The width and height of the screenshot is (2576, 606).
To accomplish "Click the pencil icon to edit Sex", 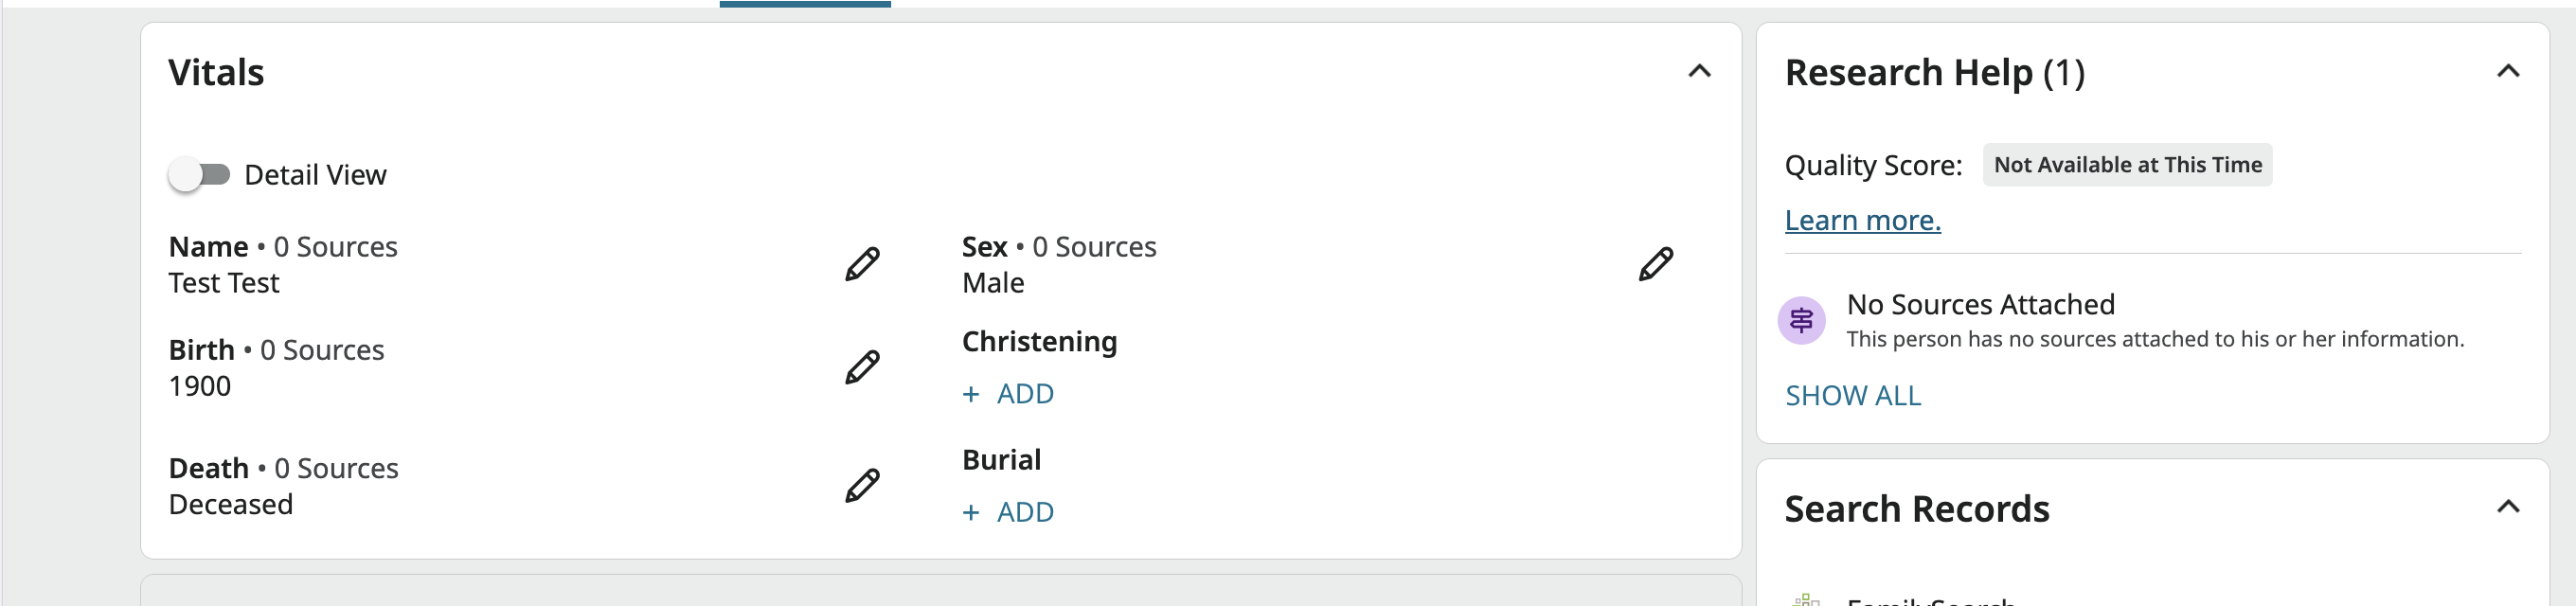I will click(x=1655, y=264).
